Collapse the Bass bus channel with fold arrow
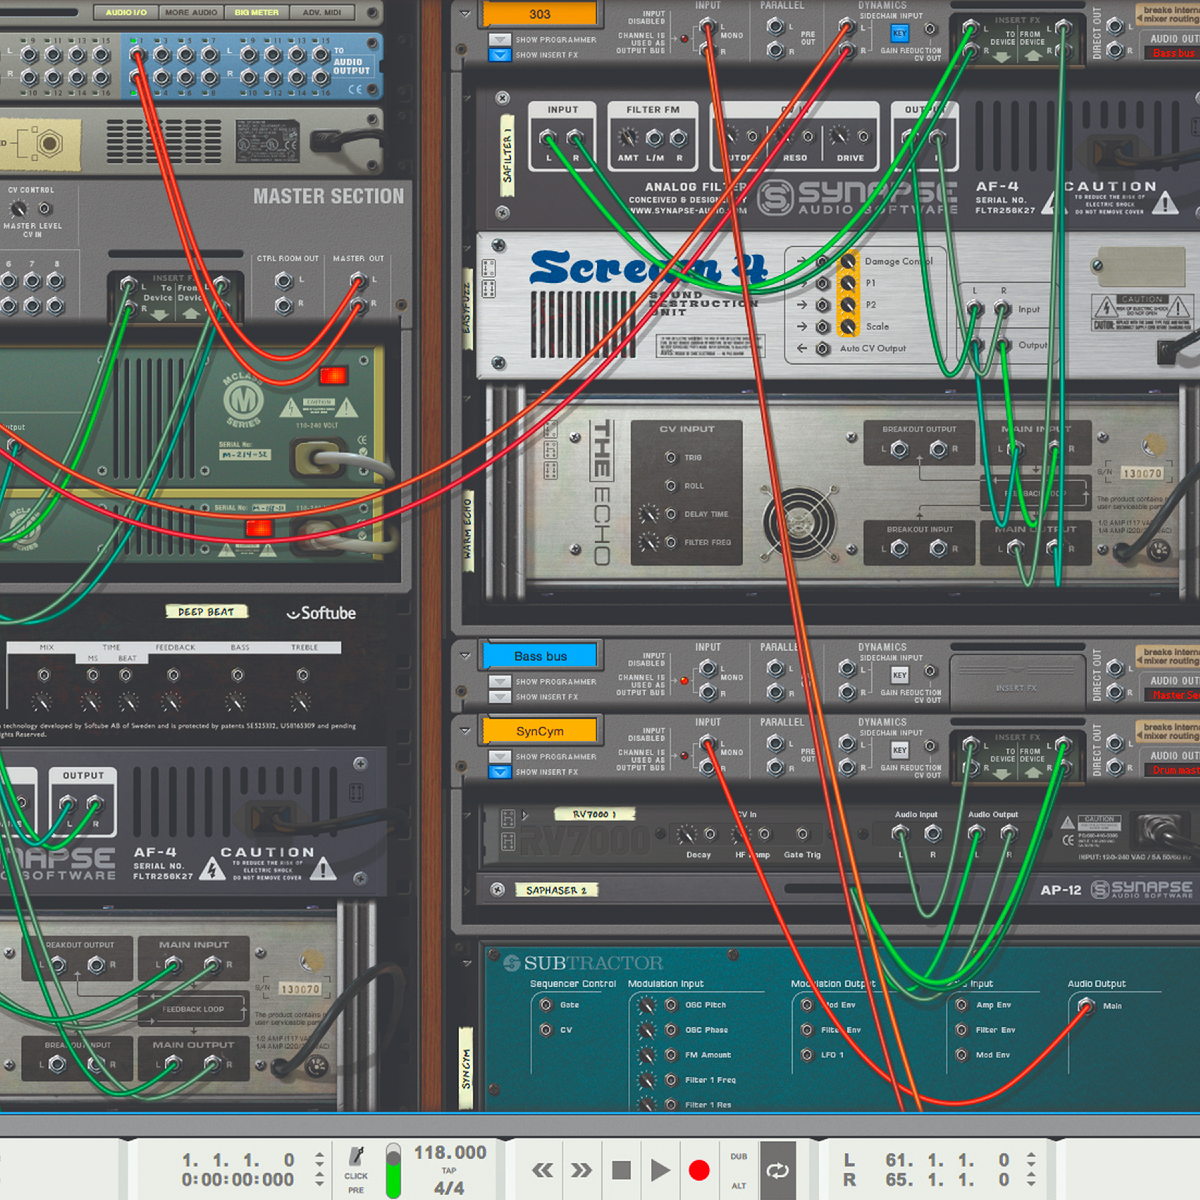This screenshot has width=1200, height=1200. (x=465, y=656)
